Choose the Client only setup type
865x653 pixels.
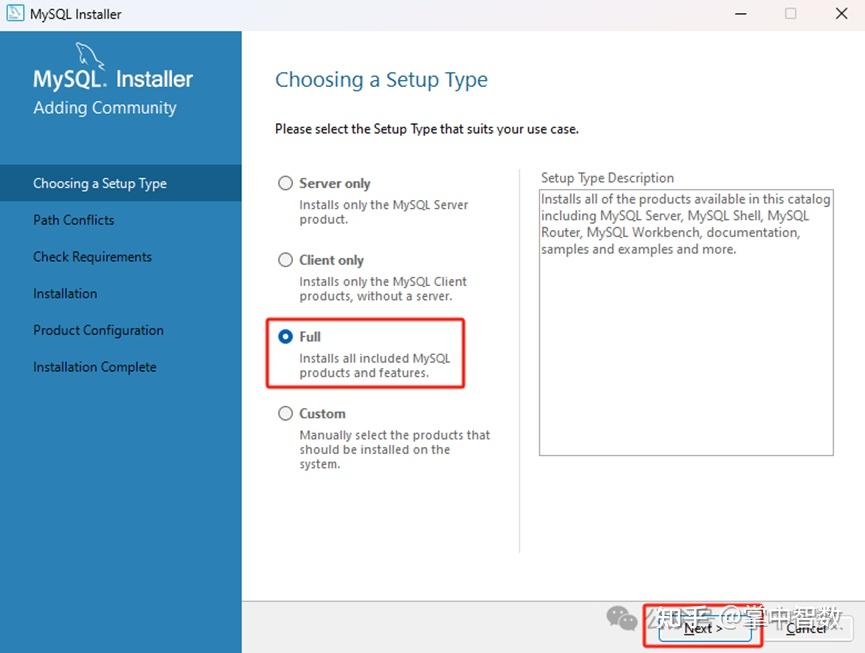pyautogui.click(x=285, y=260)
